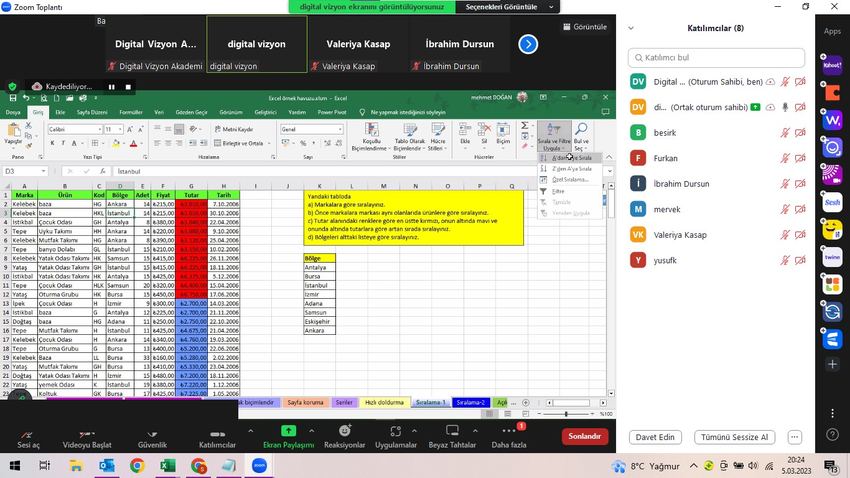Select Özel Sıralama menu entry

pos(569,179)
